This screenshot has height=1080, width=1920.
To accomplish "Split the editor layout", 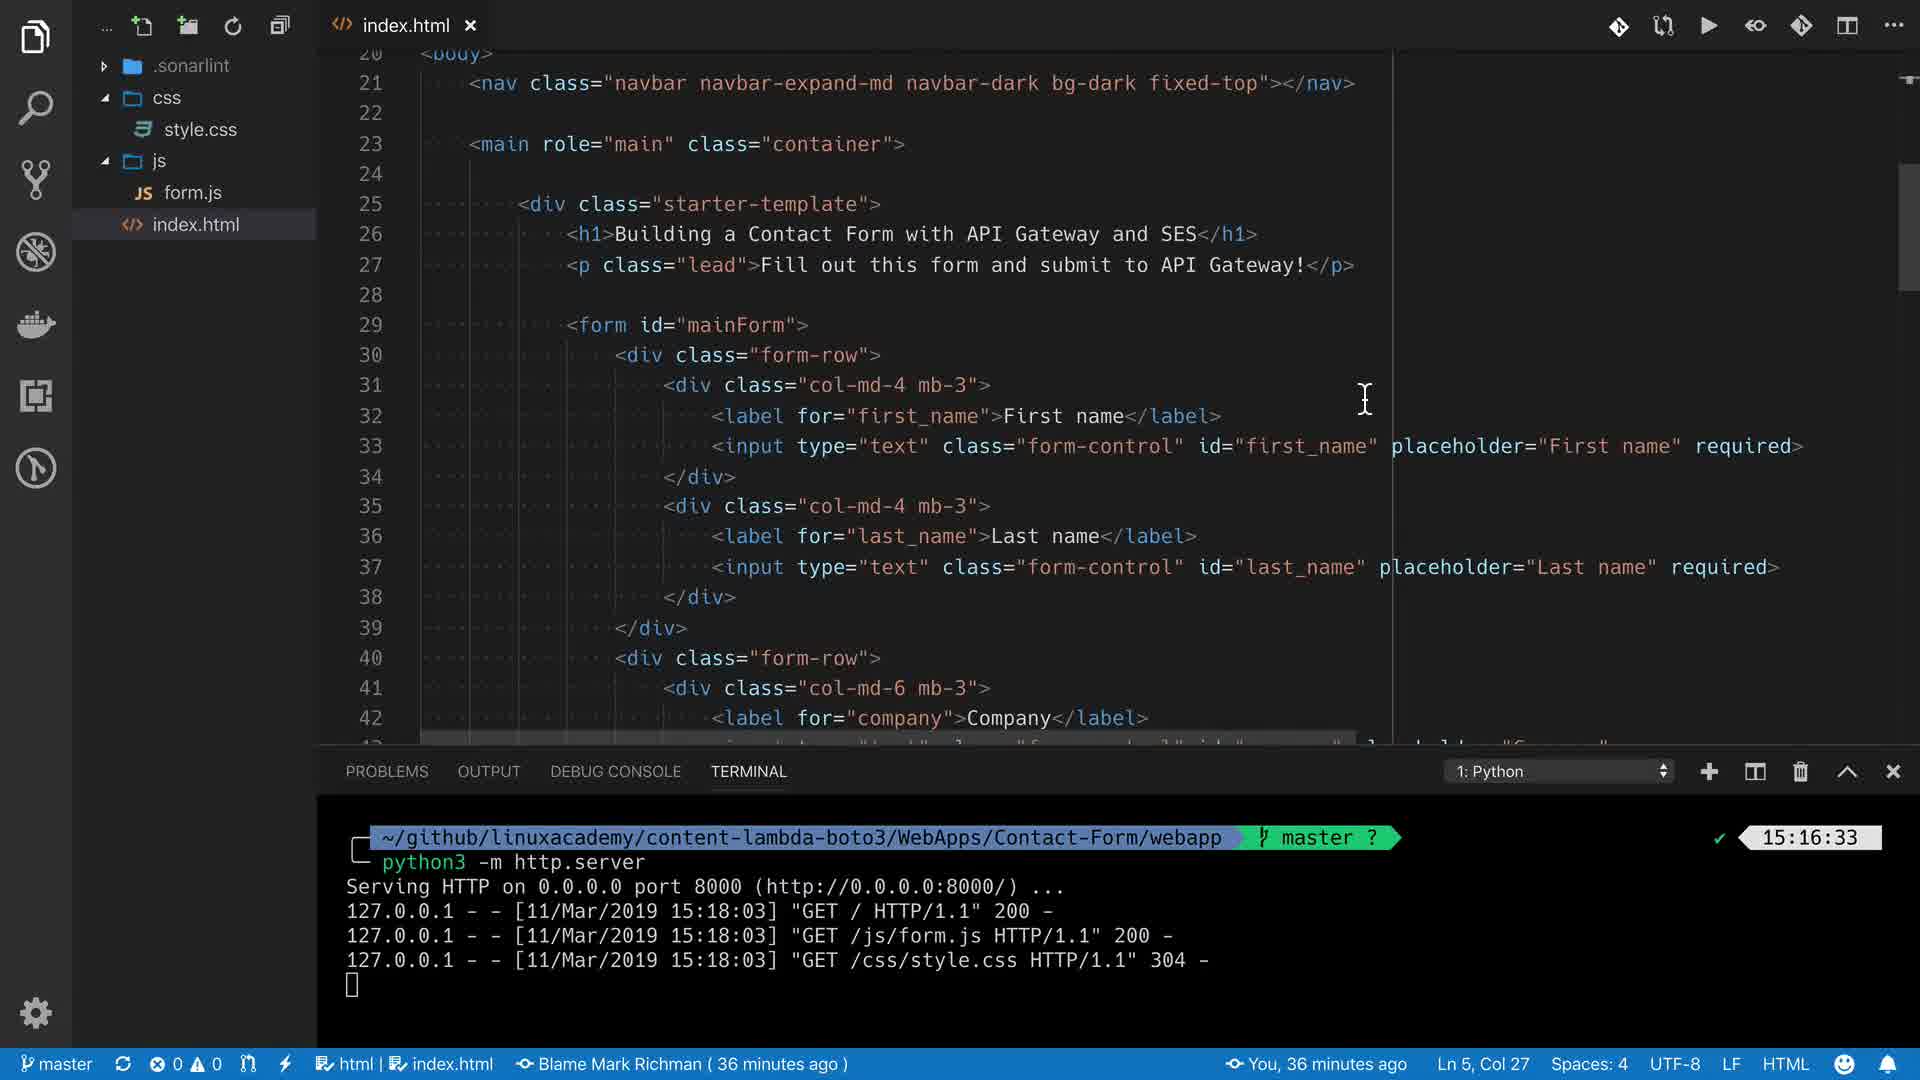I will pyautogui.click(x=1847, y=26).
